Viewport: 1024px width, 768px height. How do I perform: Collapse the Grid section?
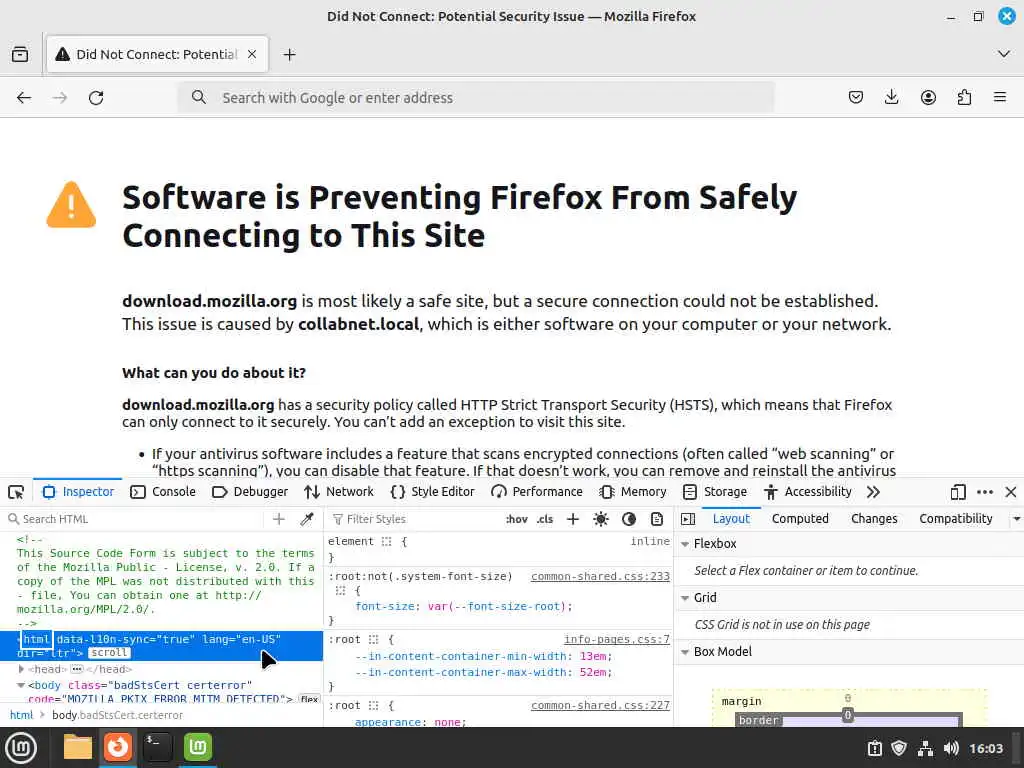685,598
